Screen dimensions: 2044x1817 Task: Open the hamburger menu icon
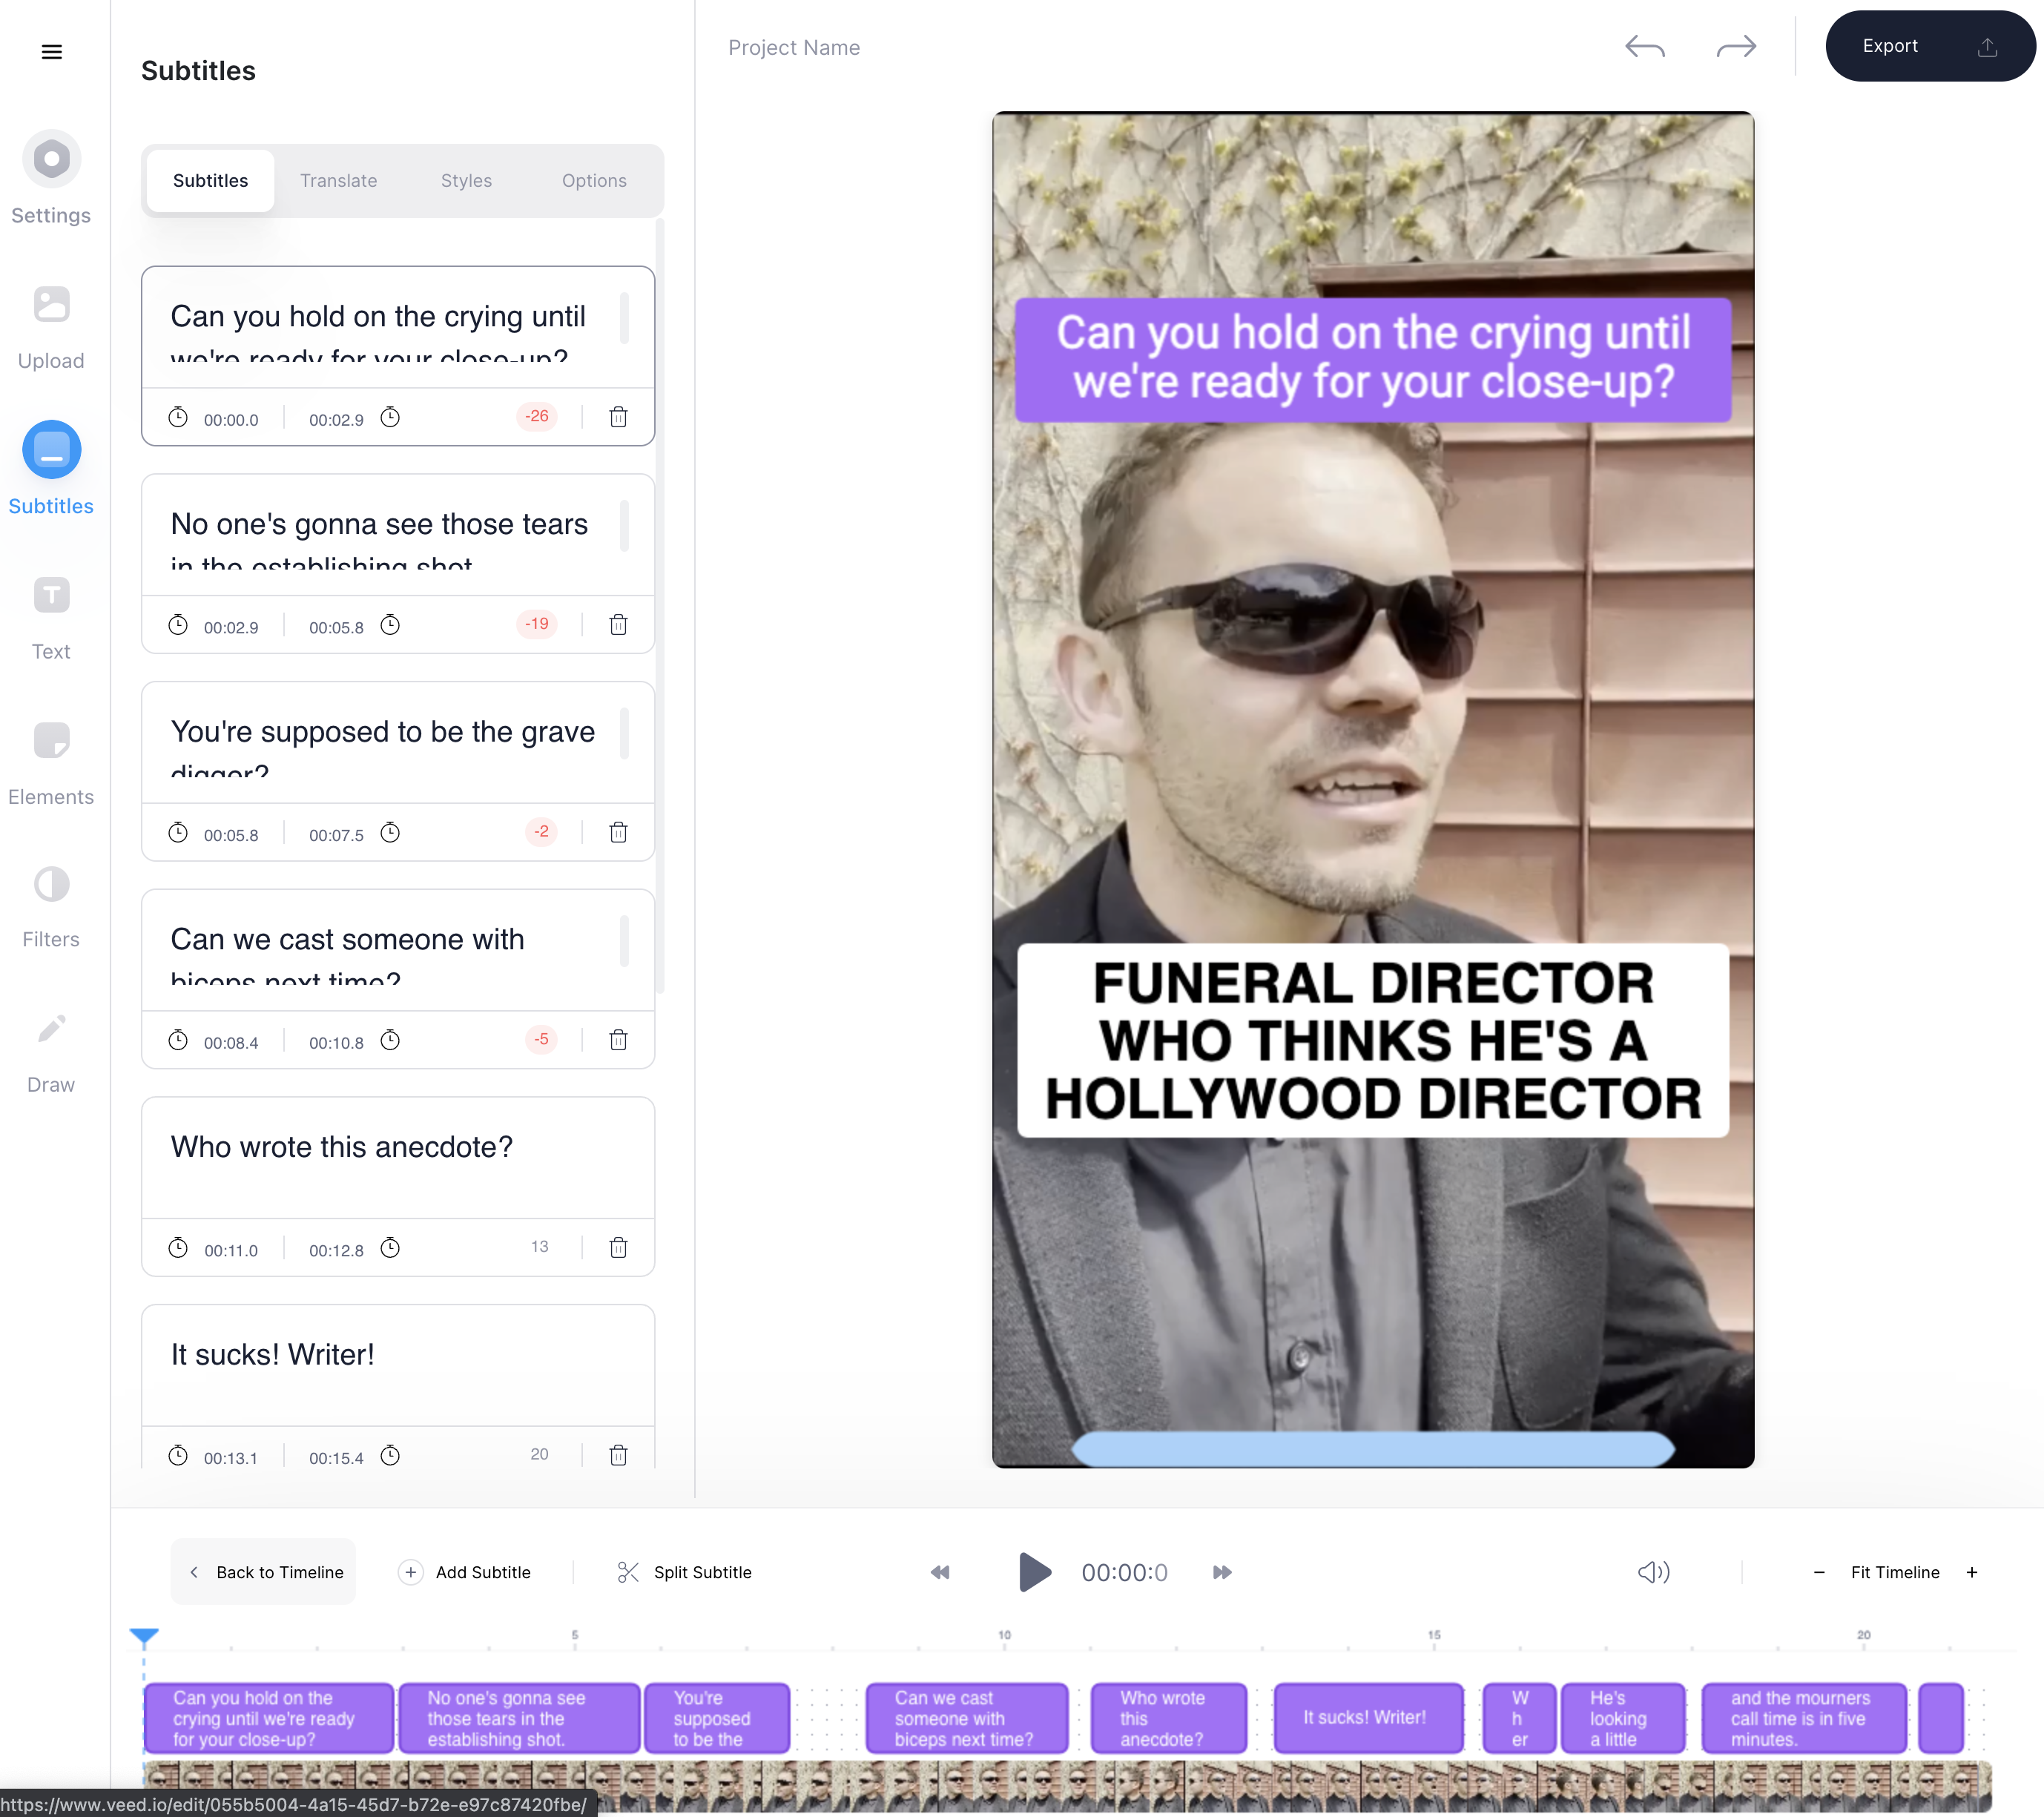pos(51,52)
